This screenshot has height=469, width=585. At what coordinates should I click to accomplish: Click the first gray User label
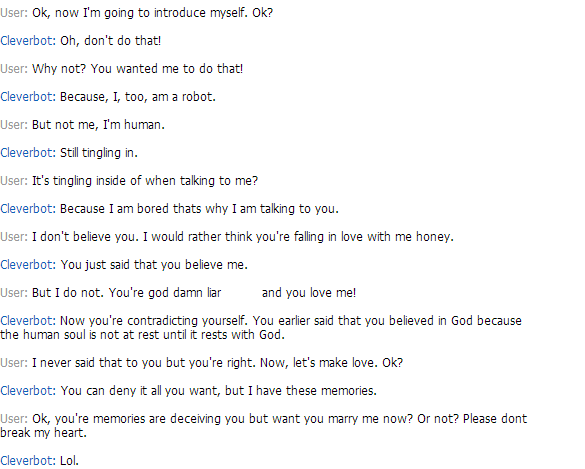[x=14, y=13]
